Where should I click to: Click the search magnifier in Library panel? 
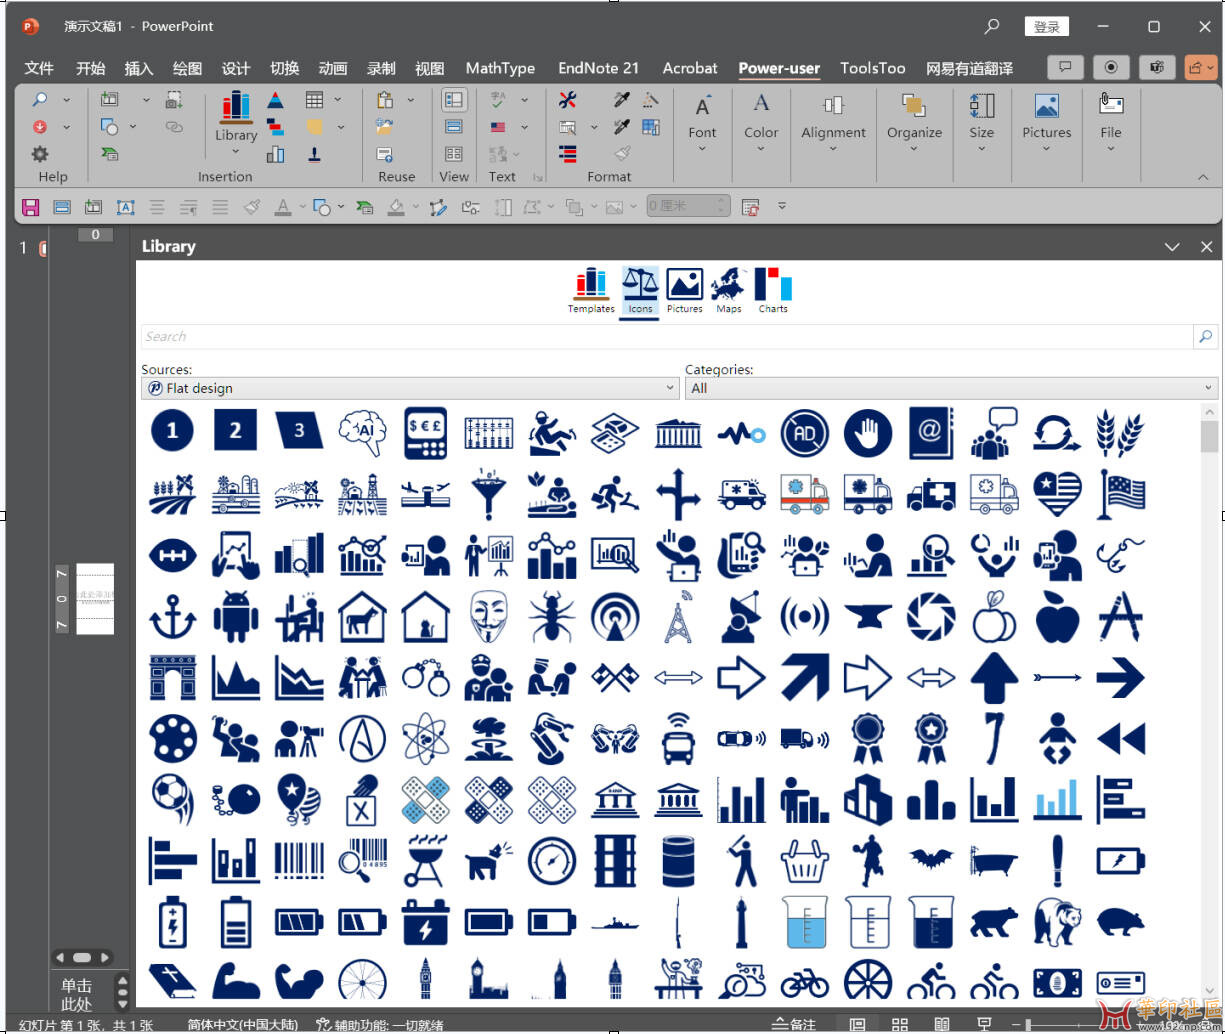(x=1205, y=337)
